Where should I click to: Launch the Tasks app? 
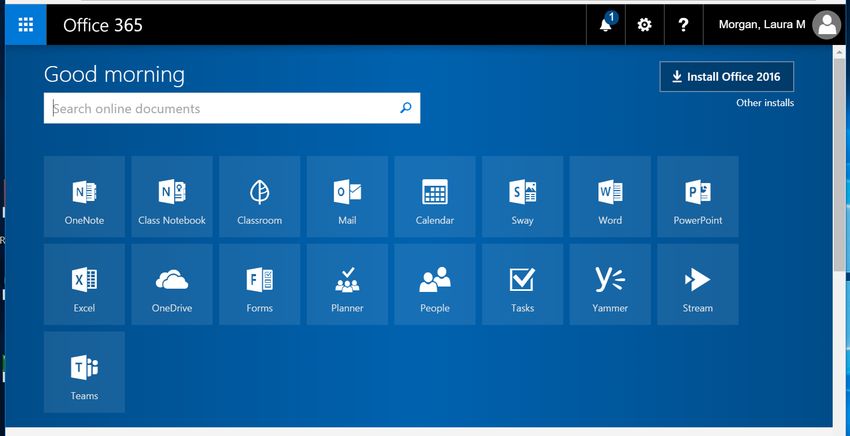pos(523,284)
